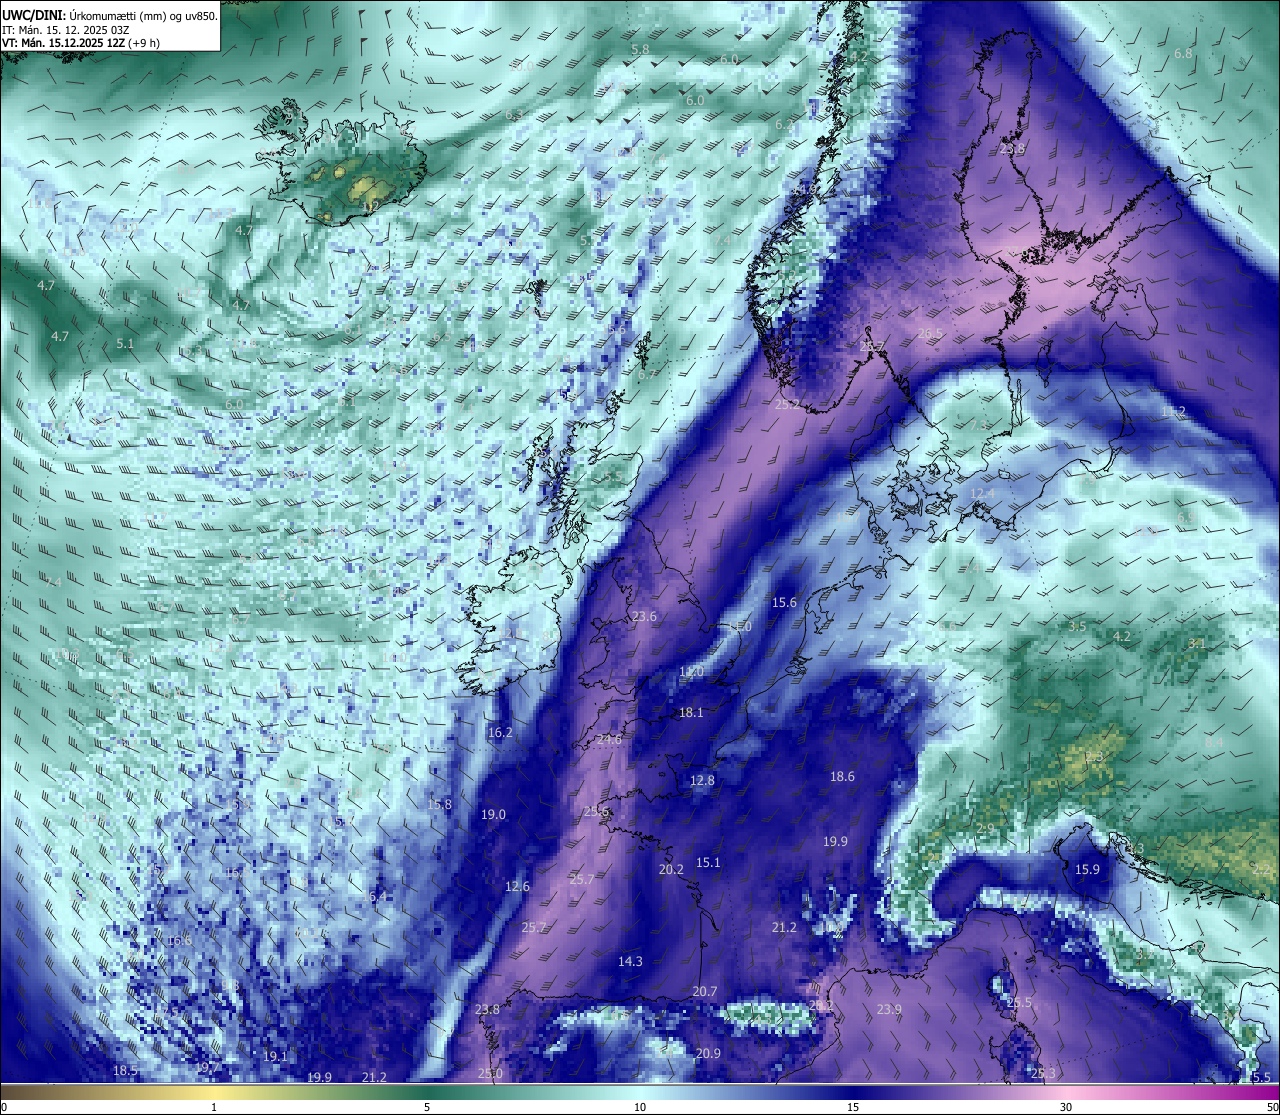Click the 20.9 value over northeastern Spain
1280x1115 pixels.
click(708, 1053)
